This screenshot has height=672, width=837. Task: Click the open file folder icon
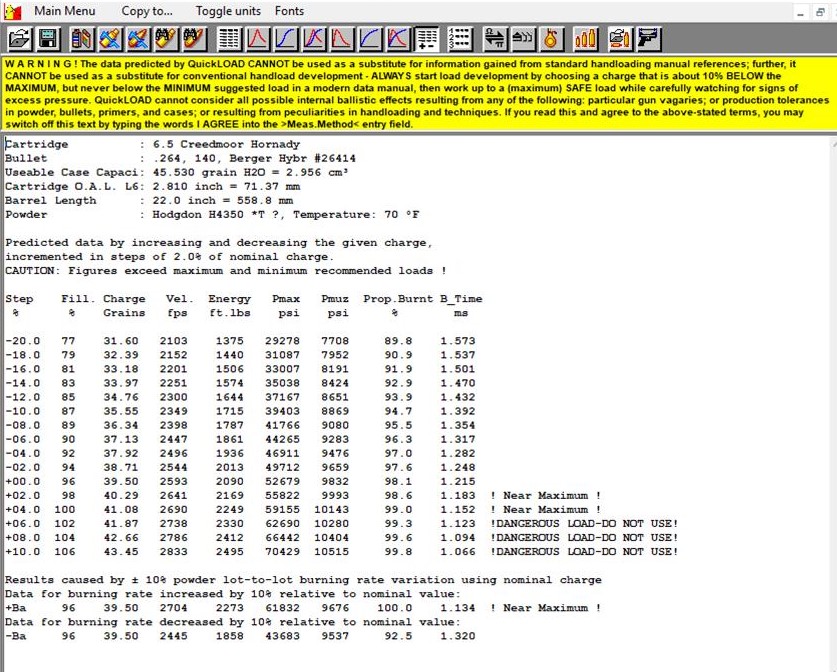pos(19,39)
